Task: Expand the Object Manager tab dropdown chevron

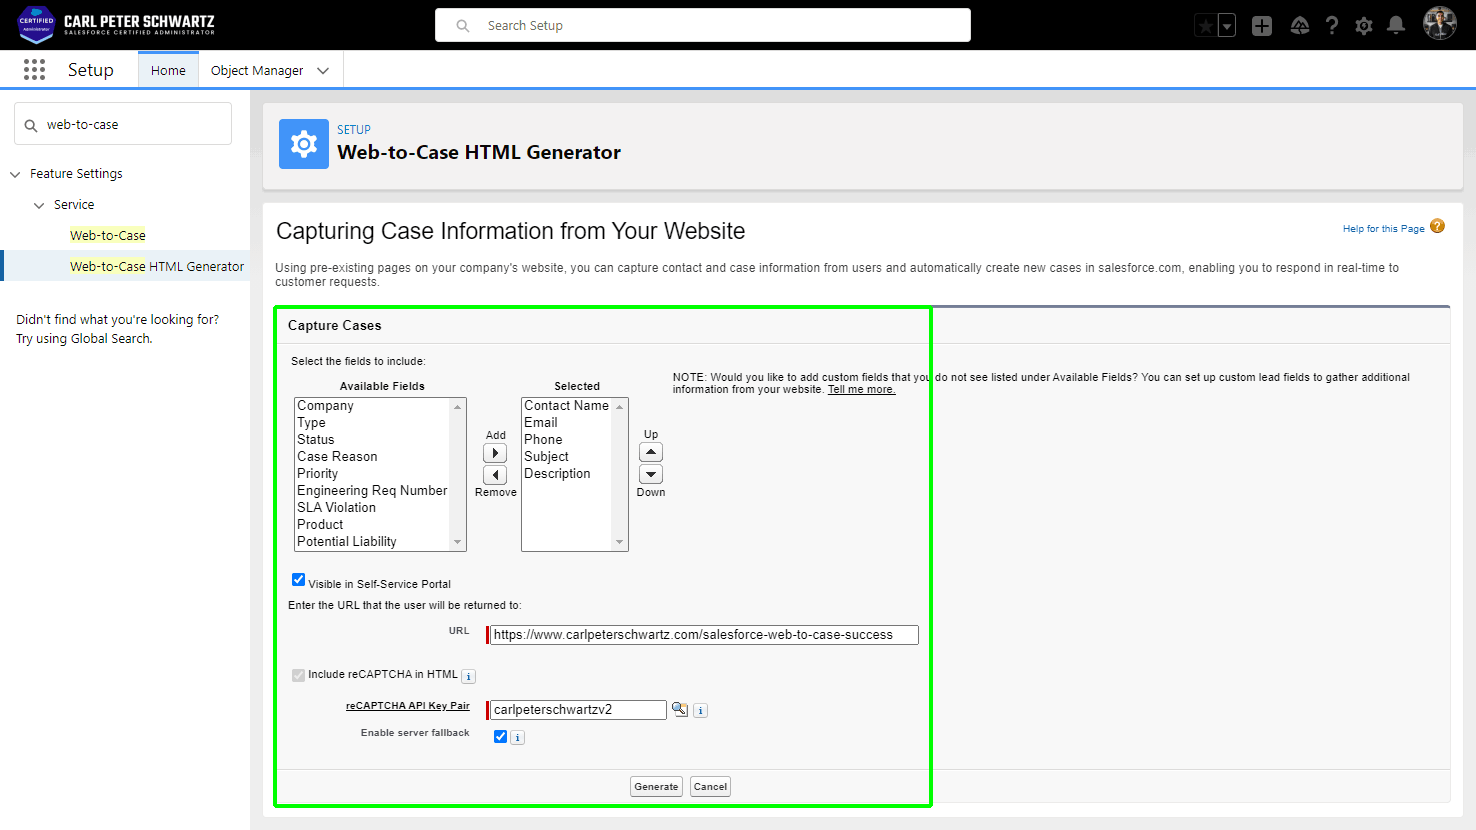Action: 323,70
